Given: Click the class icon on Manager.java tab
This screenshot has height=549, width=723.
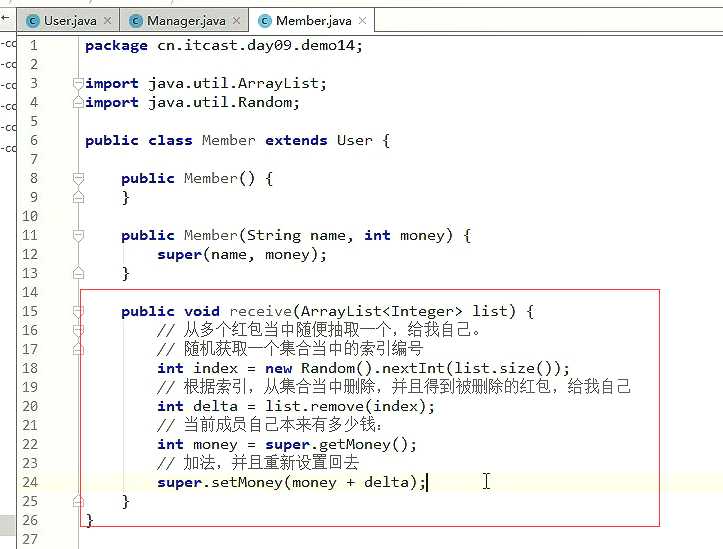Looking at the screenshot, I should click(x=136, y=21).
